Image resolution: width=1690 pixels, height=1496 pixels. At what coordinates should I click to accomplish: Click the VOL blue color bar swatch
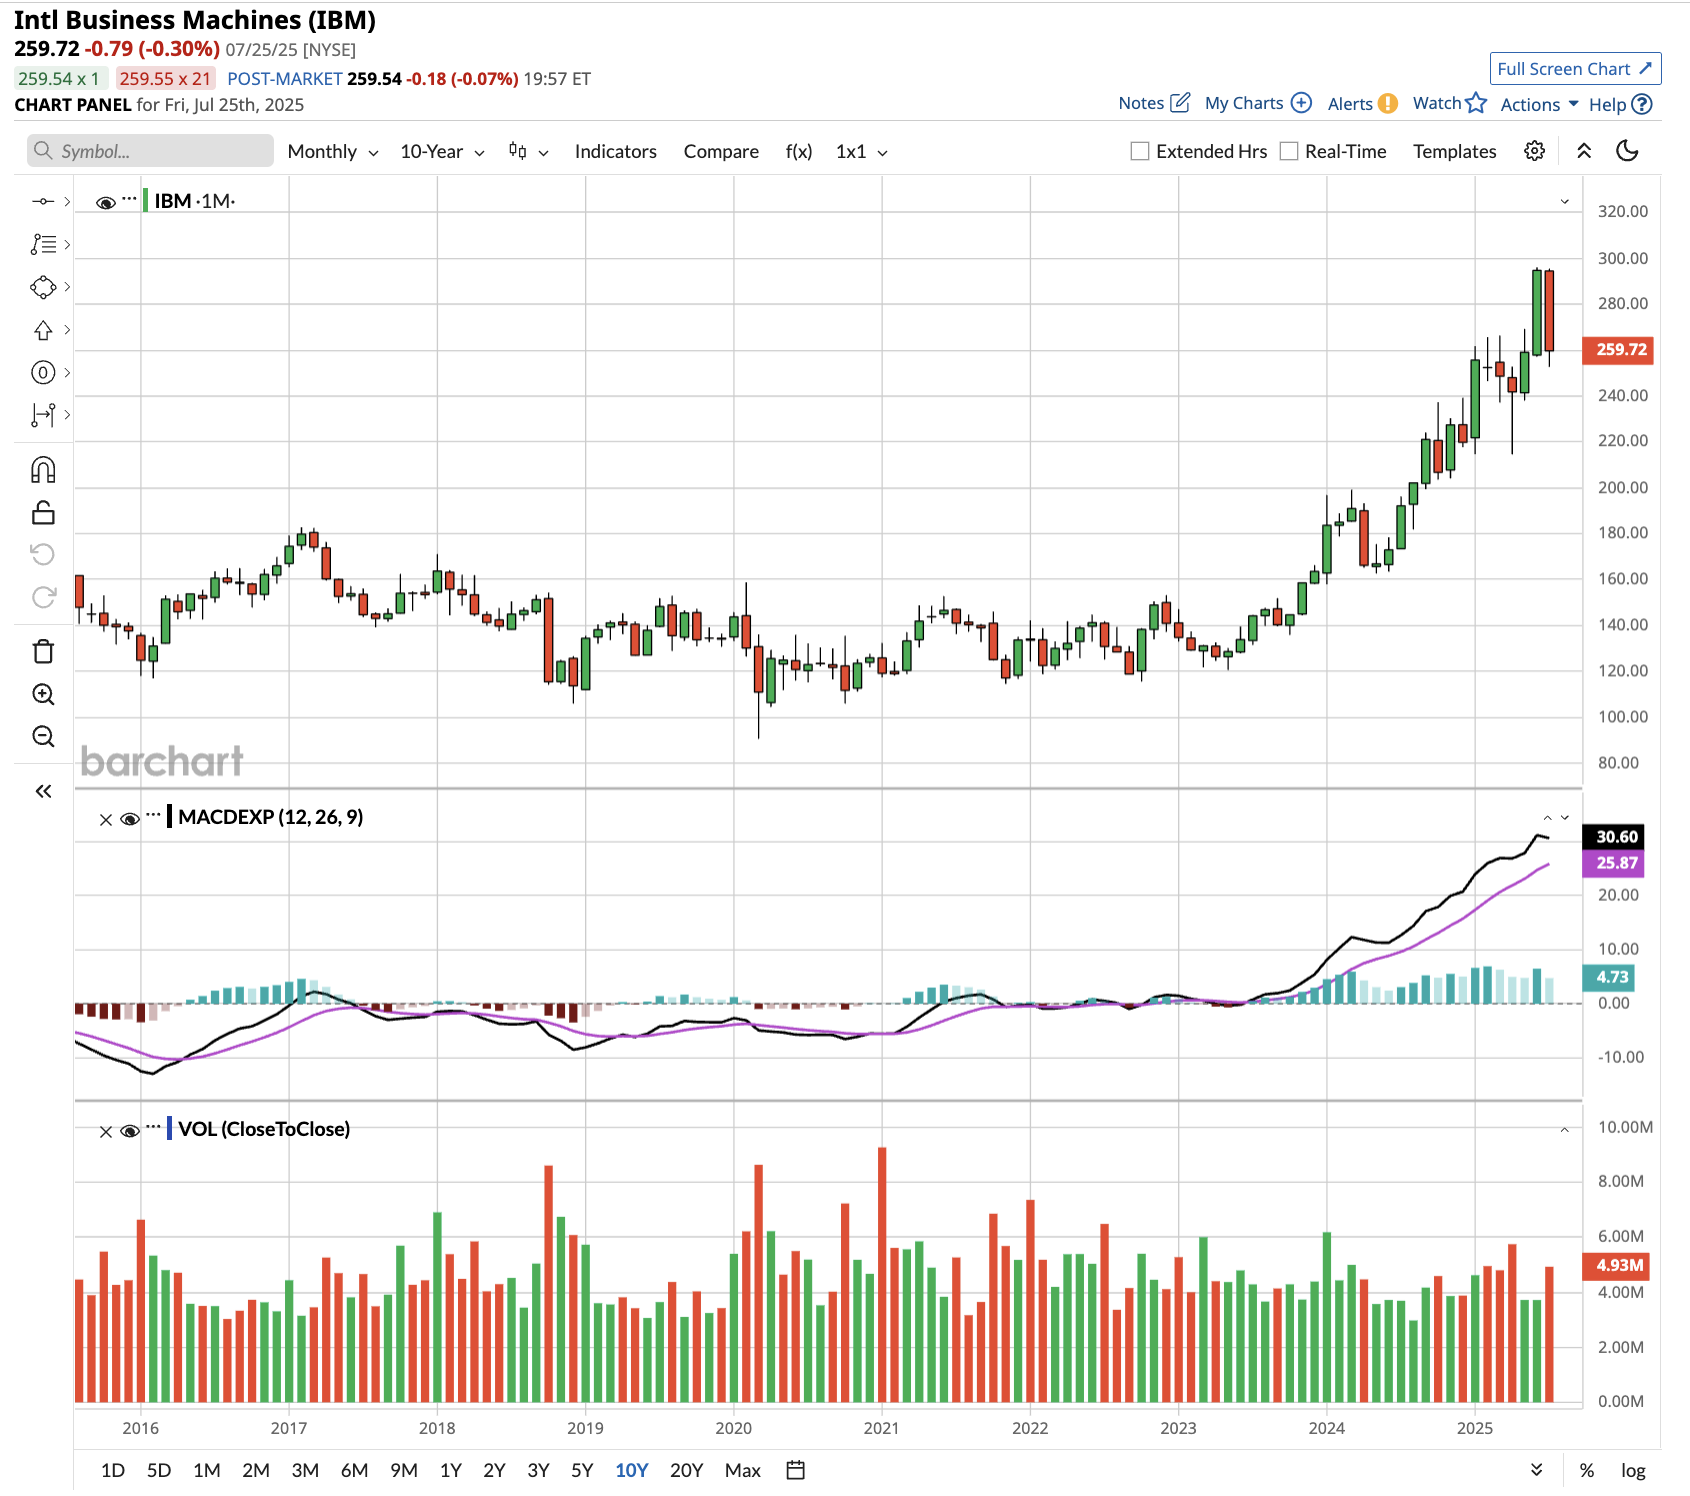point(170,1129)
